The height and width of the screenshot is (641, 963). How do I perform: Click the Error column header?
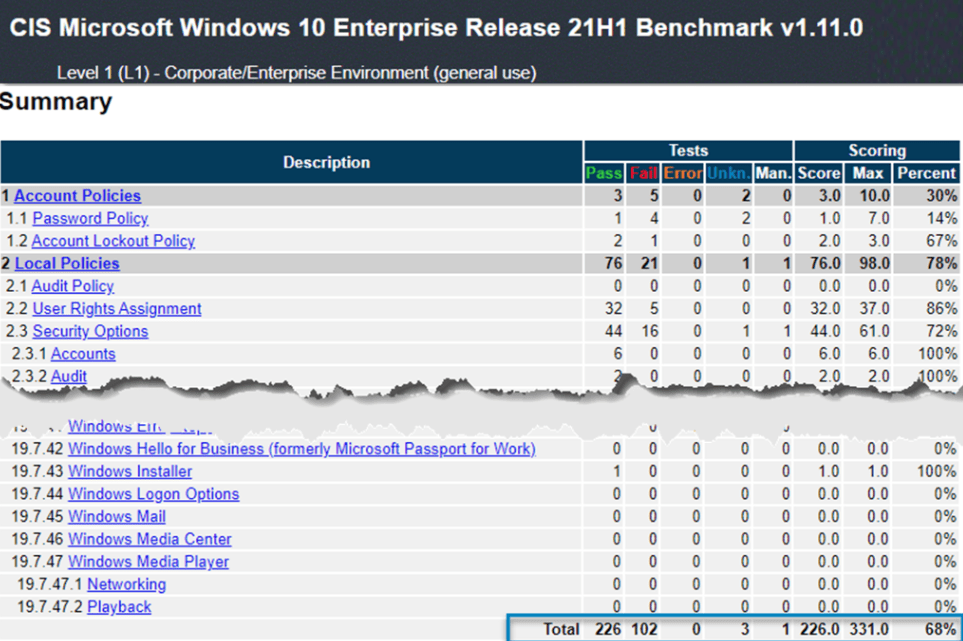pos(682,173)
